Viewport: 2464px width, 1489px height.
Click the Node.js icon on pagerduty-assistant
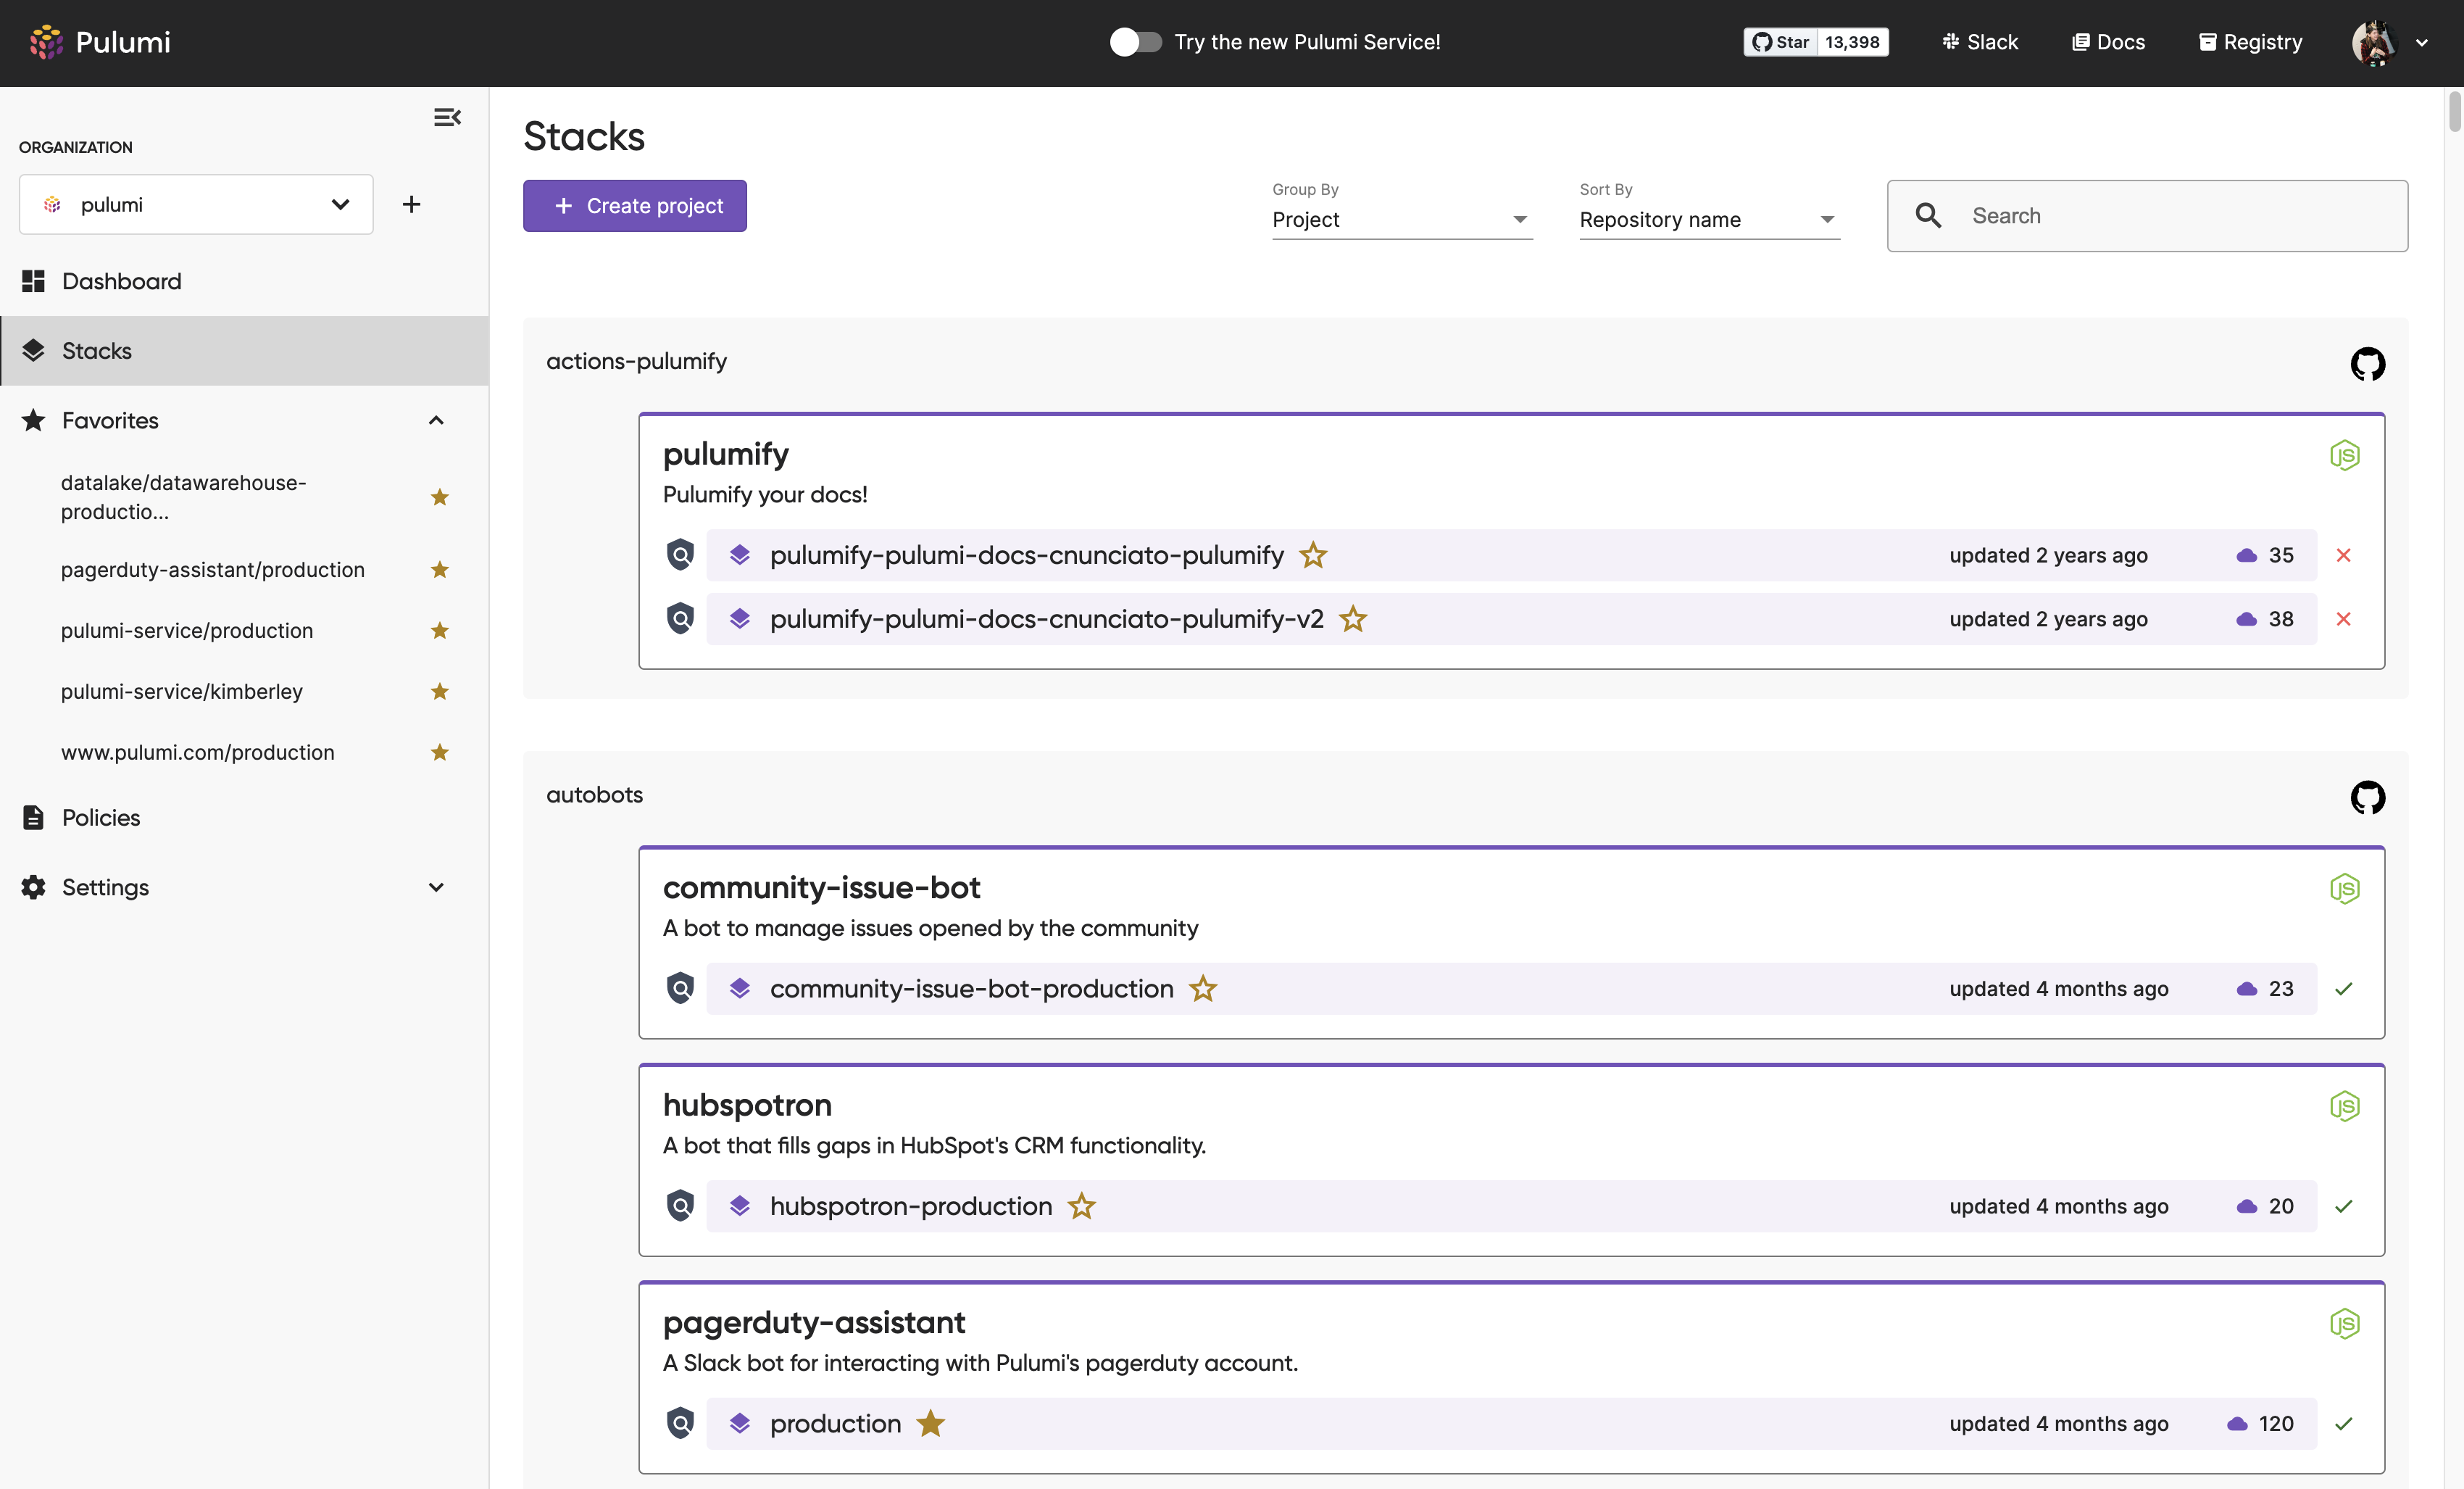pyautogui.click(x=2344, y=1323)
